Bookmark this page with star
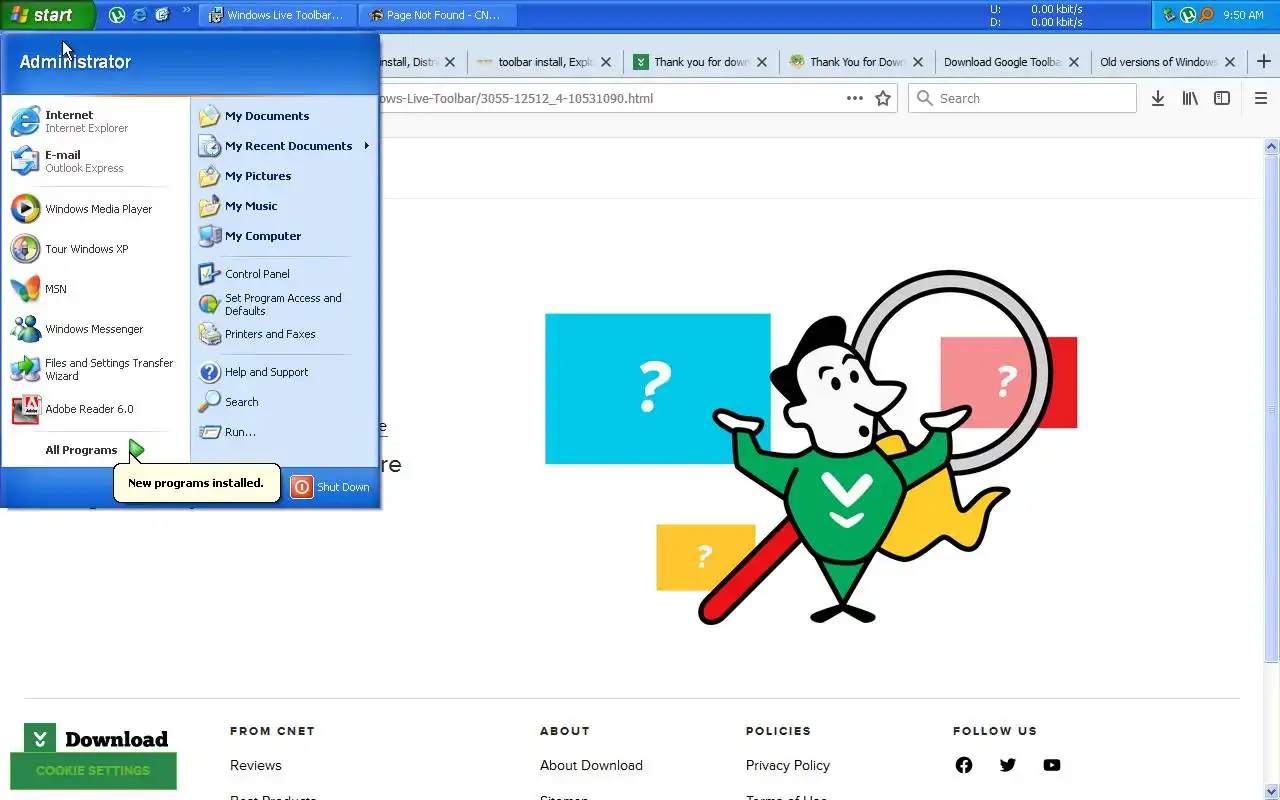This screenshot has width=1280, height=800. [883, 98]
